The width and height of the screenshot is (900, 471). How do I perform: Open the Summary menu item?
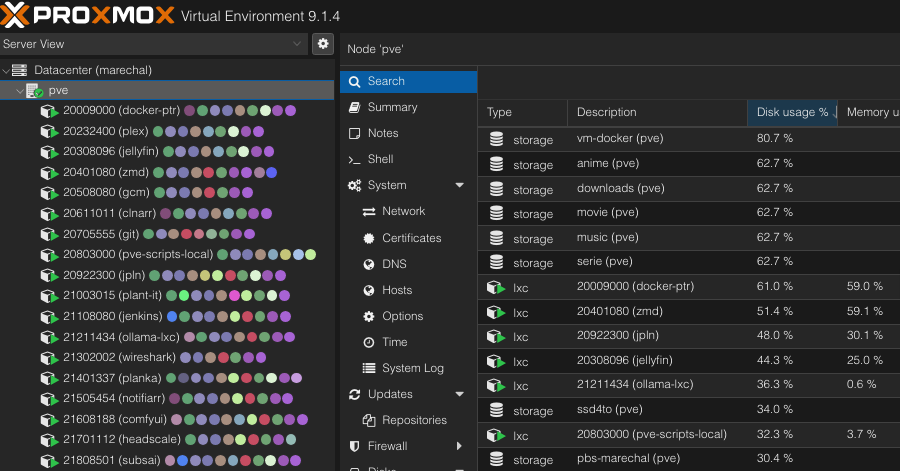pyautogui.click(x=392, y=107)
